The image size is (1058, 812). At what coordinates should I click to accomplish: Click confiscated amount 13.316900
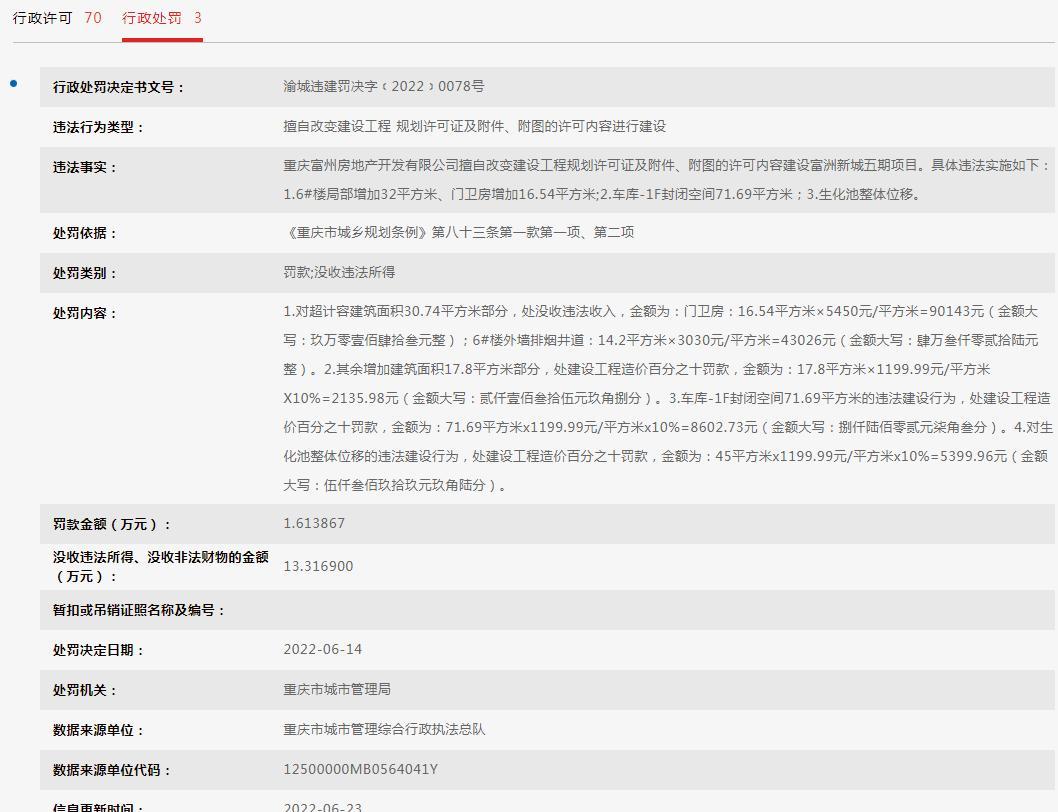click(x=318, y=566)
